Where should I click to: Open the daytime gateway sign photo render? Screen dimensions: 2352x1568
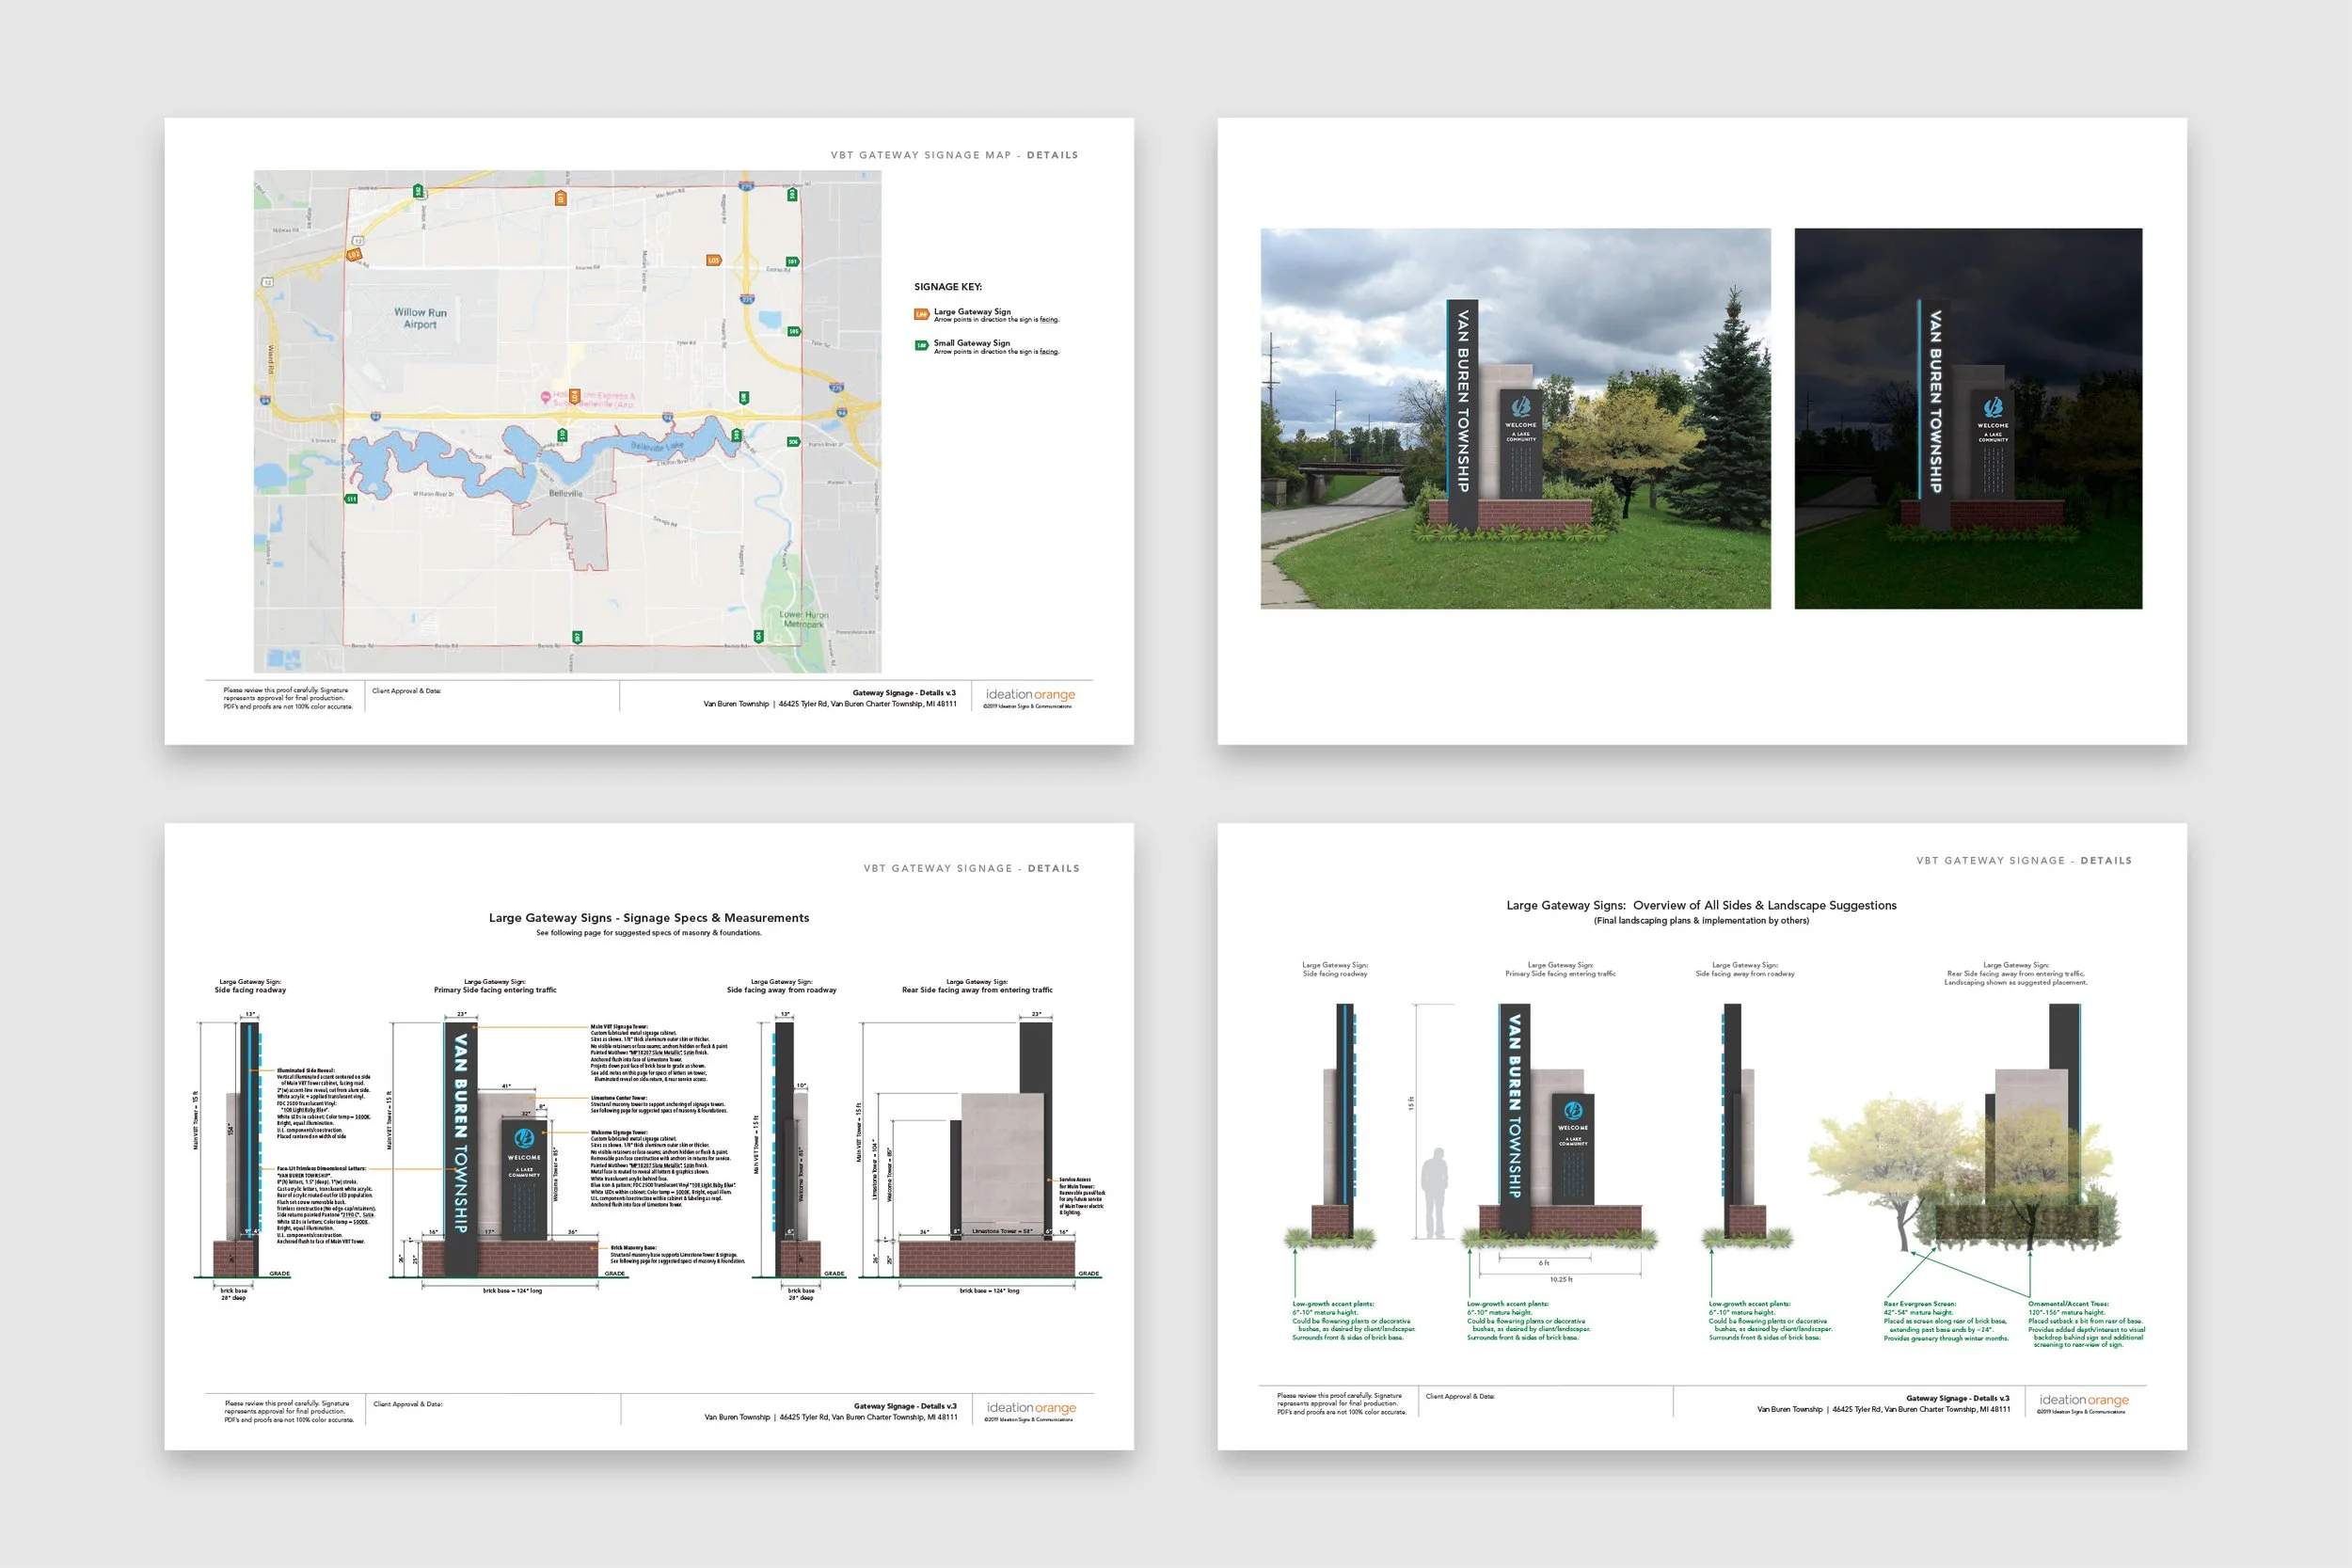[1515, 418]
